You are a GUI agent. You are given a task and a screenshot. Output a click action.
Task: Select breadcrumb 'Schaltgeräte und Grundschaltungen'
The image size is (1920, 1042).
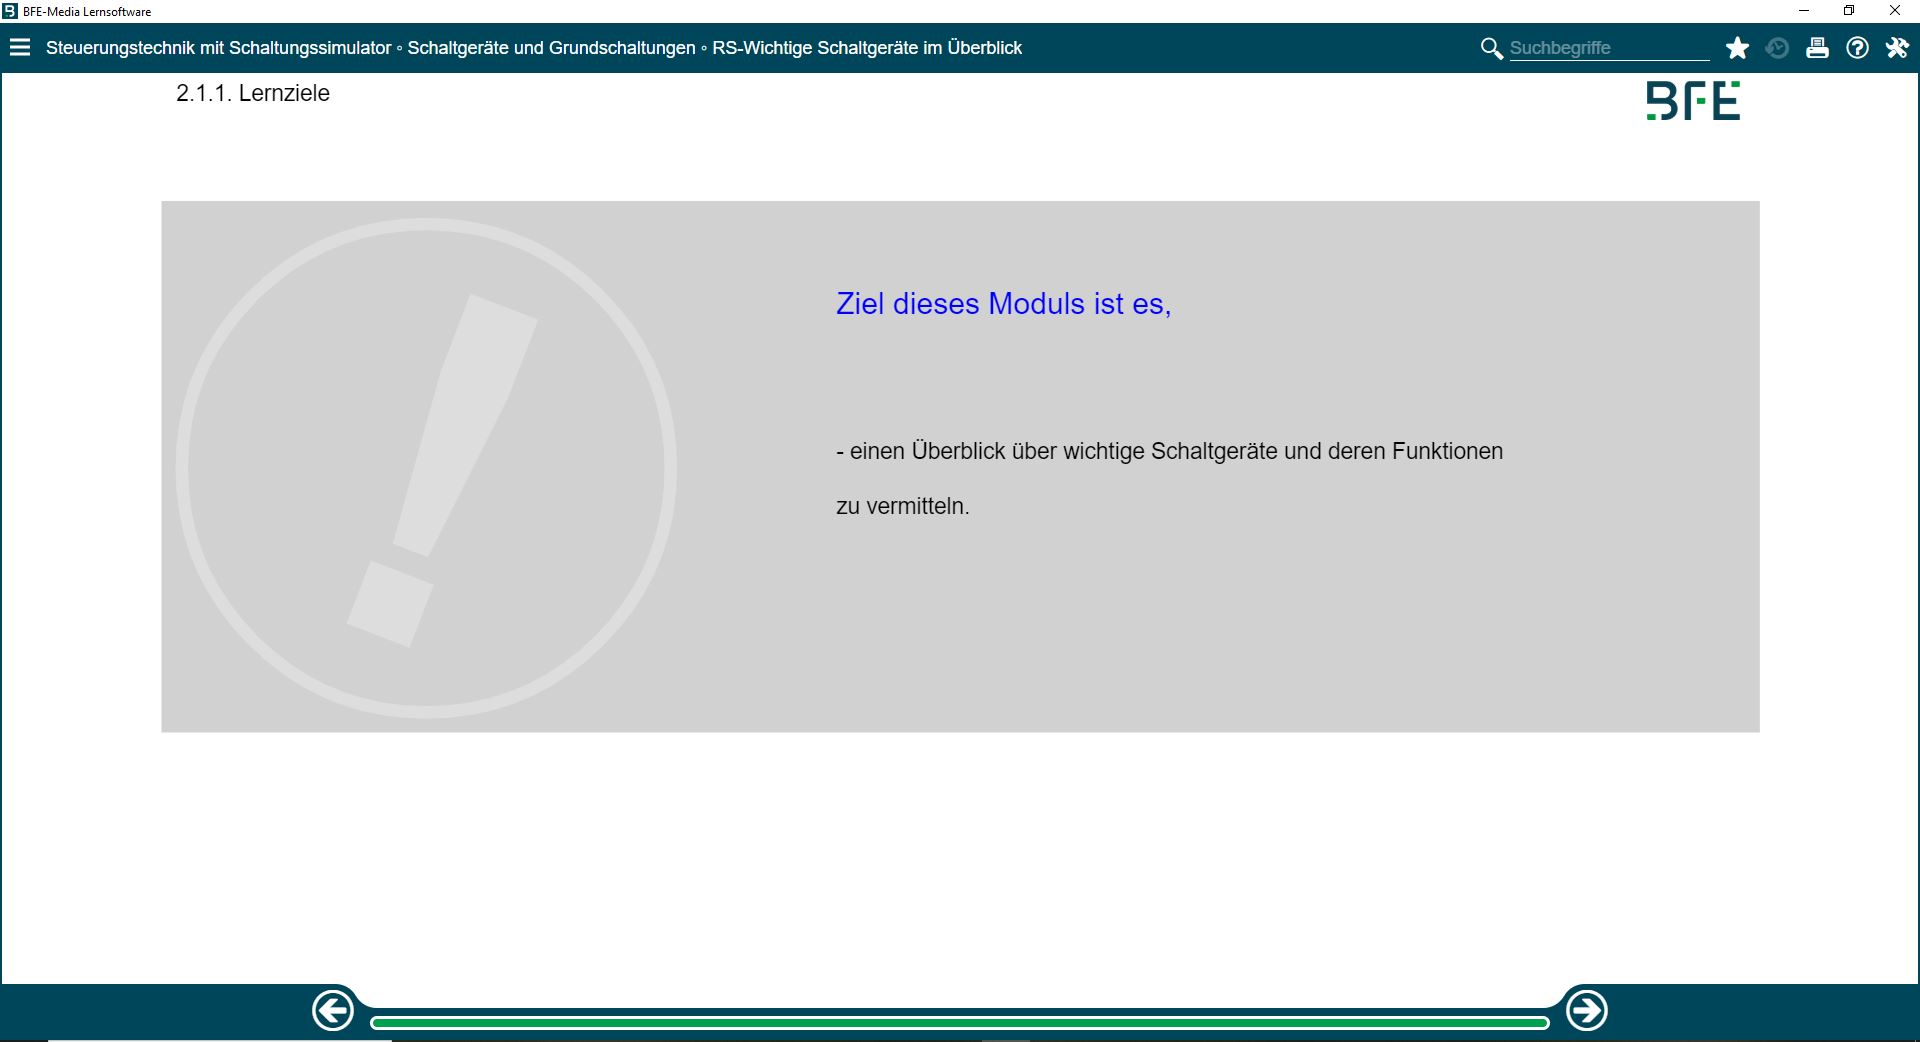click(x=551, y=48)
